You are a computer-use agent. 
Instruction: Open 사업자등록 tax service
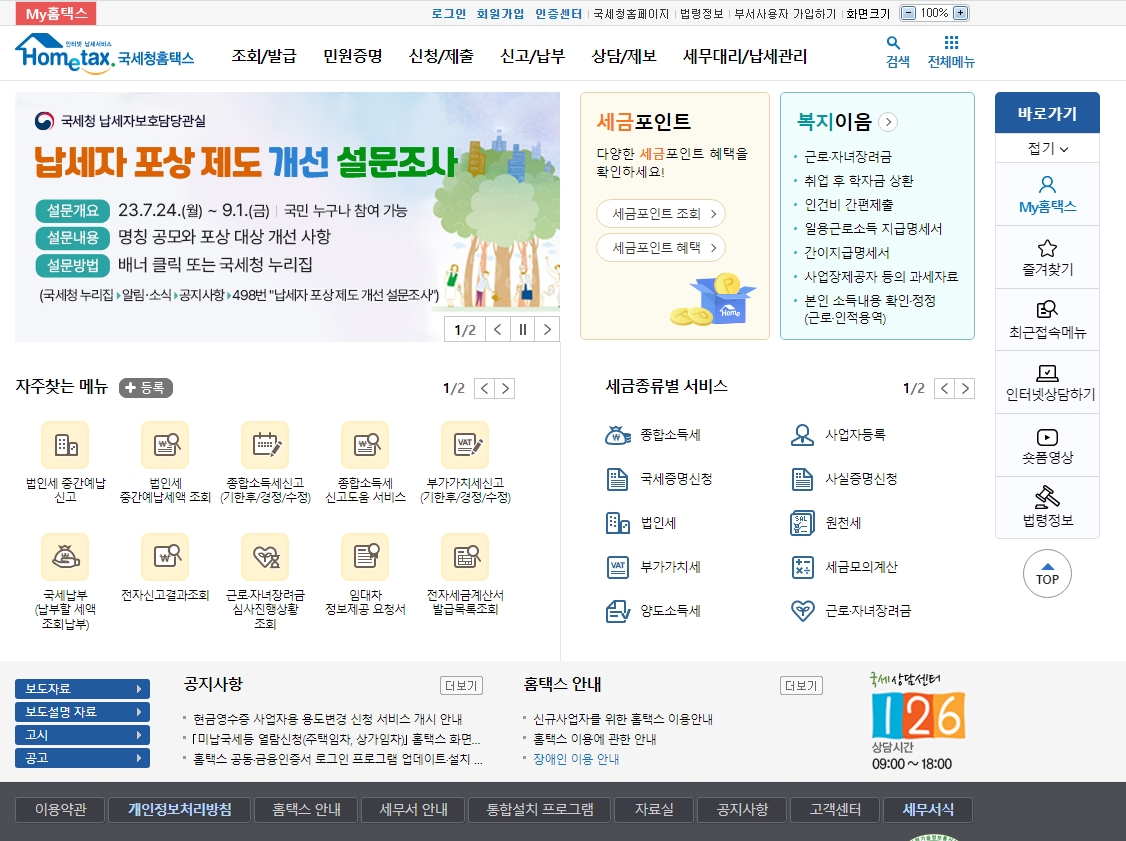point(838,435)
